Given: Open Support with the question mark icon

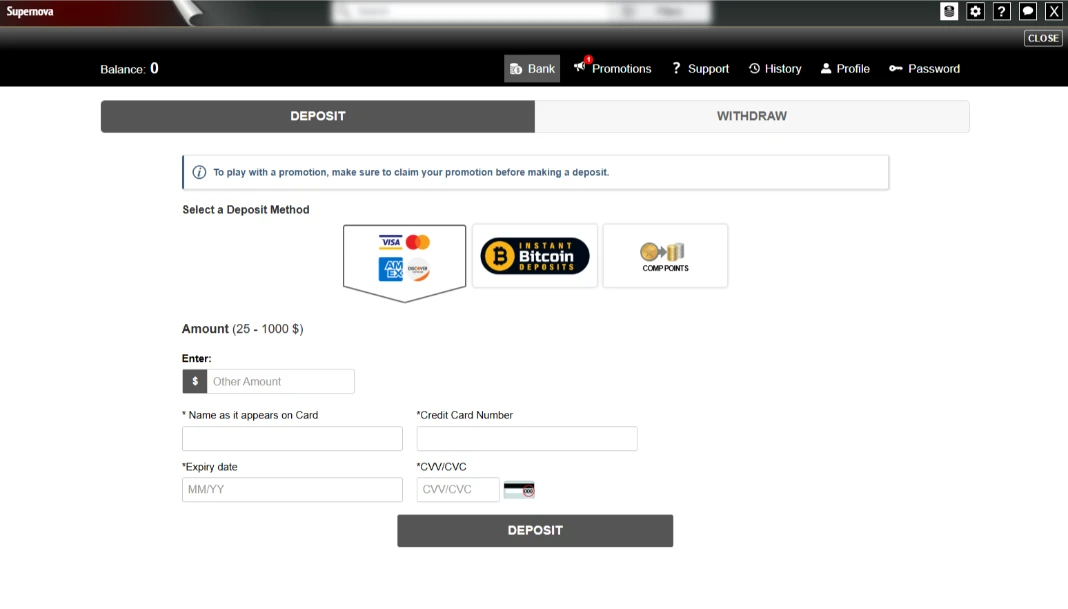Looking at the screenshot, I should (676, 69).
